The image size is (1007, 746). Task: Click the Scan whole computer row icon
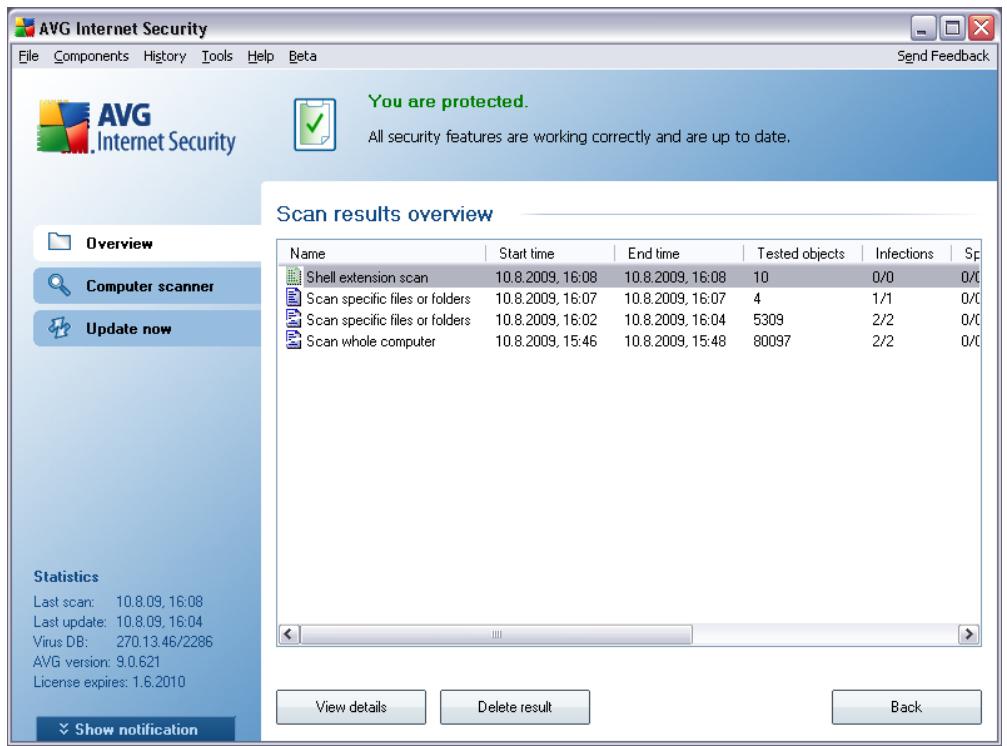coord(293,340)
